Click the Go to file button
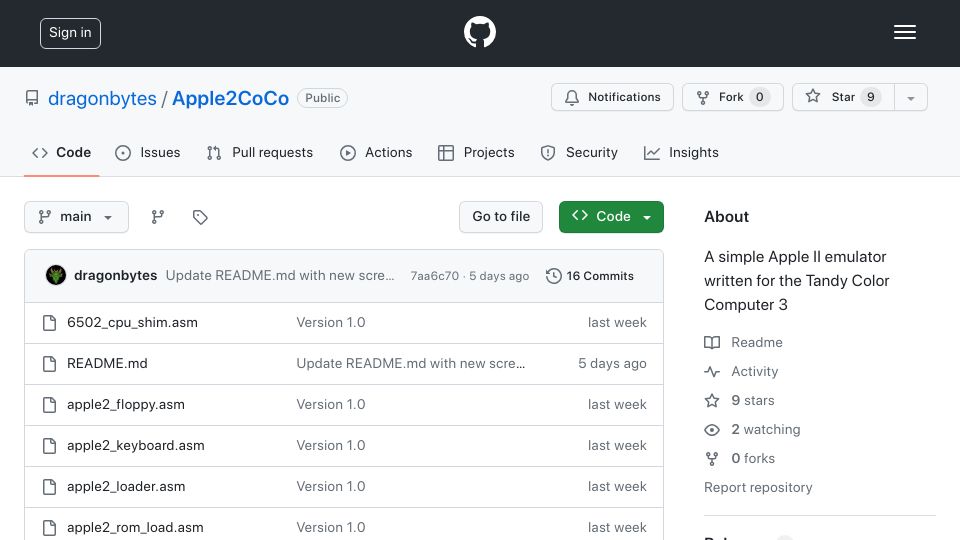This screenshot has width=960, height=540. tap(501, 217)
